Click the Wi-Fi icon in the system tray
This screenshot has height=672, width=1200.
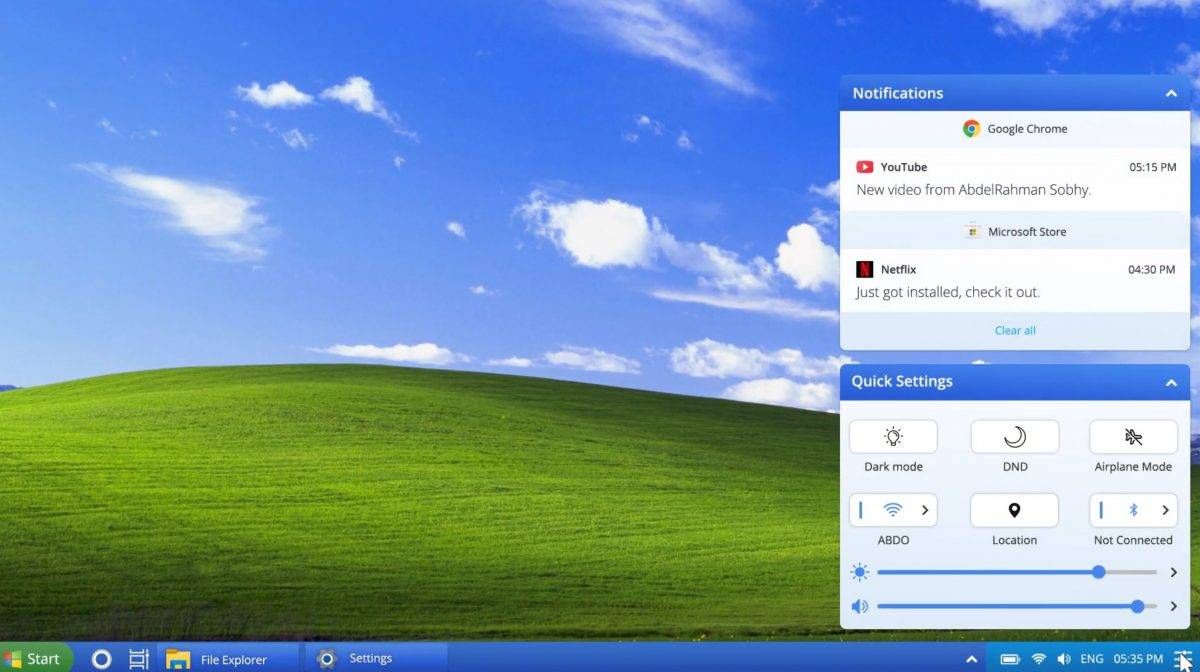click(x=1038, y=659)
